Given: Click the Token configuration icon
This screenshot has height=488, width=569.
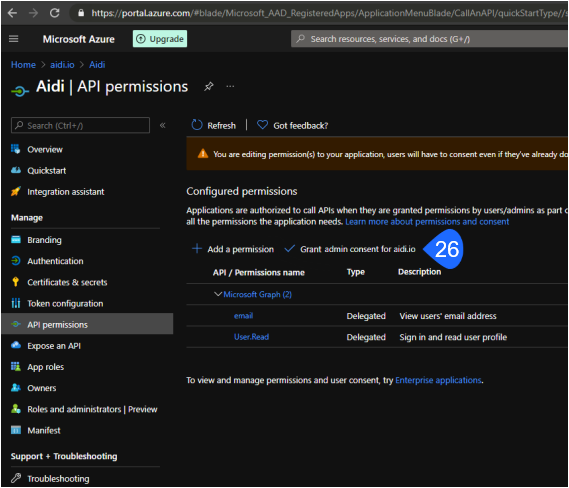Looking at the screenshot, I should pyautogui.click(x=16, y=303).
